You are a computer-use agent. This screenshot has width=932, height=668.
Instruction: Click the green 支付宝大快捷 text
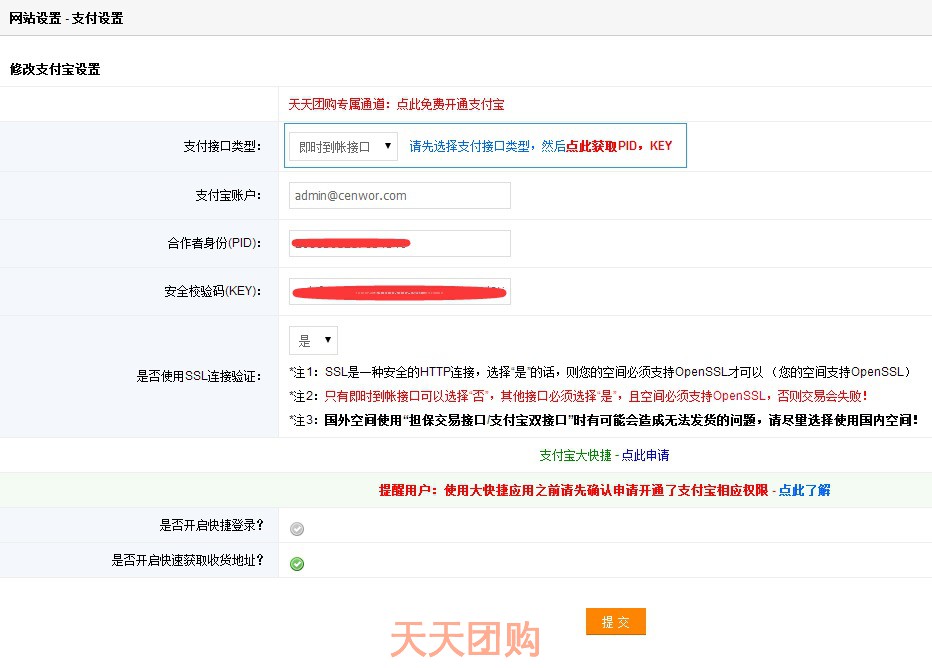[x=575, y=455]
